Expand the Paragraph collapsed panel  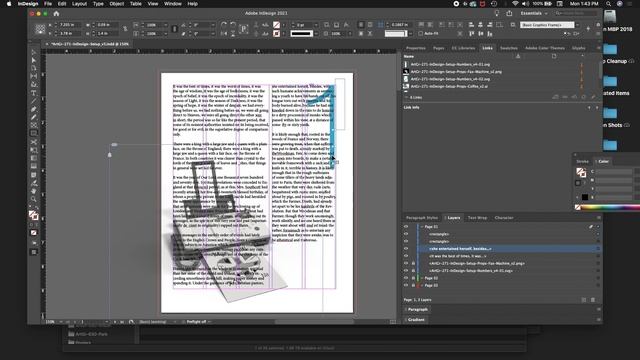point(418,309)
